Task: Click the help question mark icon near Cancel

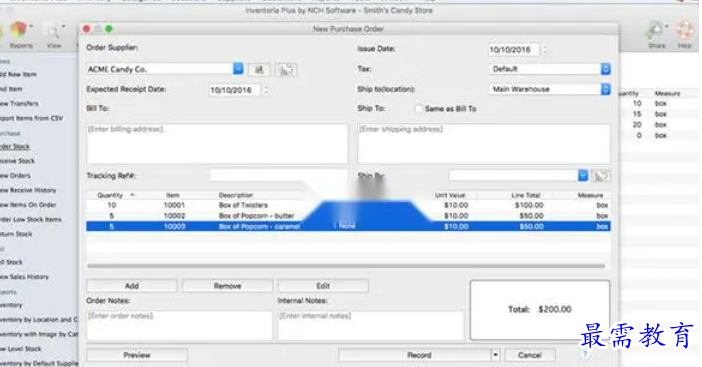Action: (x=585, y=354)
